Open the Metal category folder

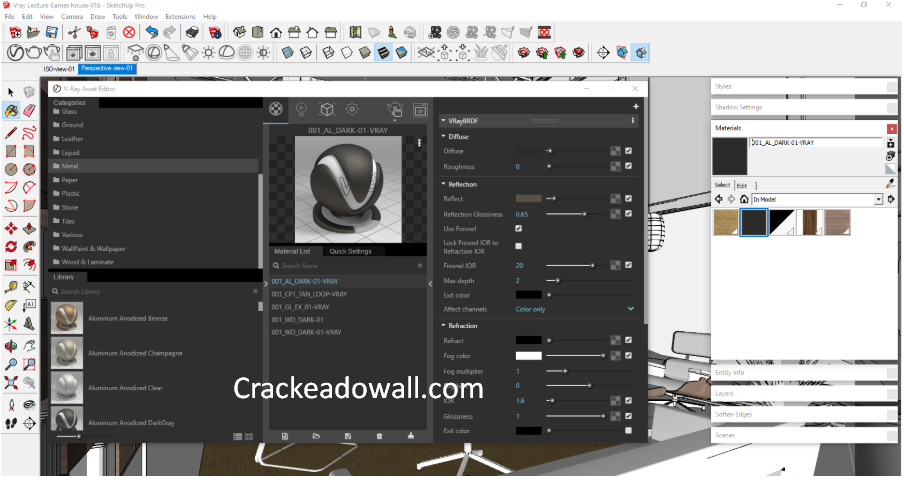(153, 166)
